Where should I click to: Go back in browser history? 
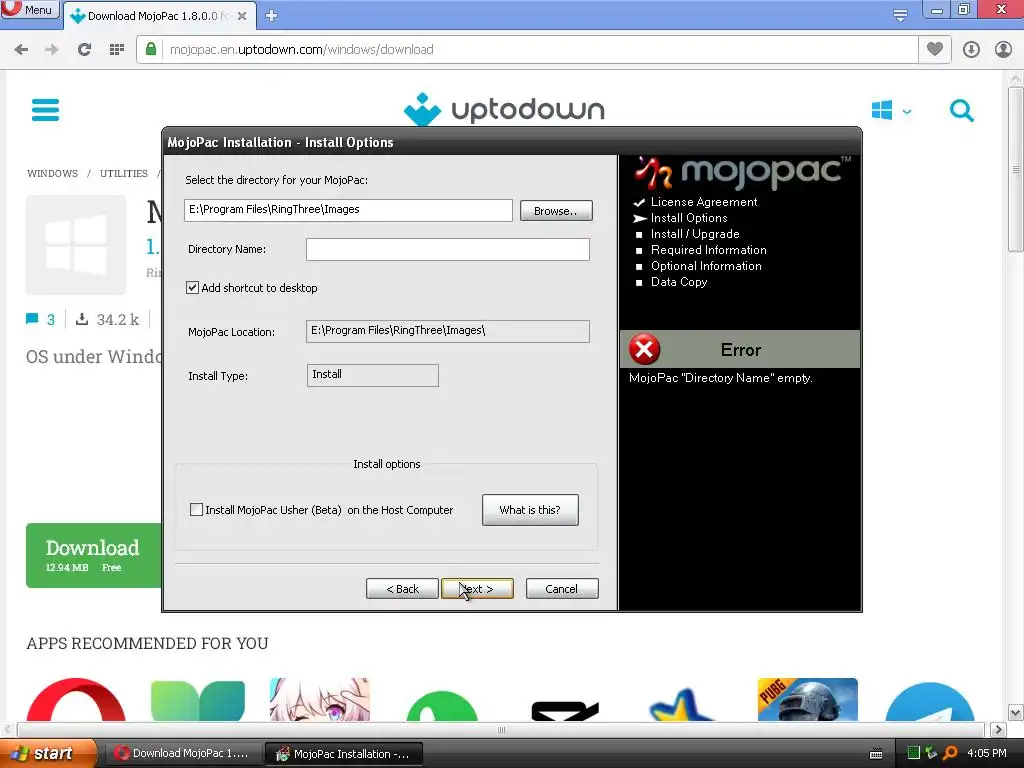22,50
